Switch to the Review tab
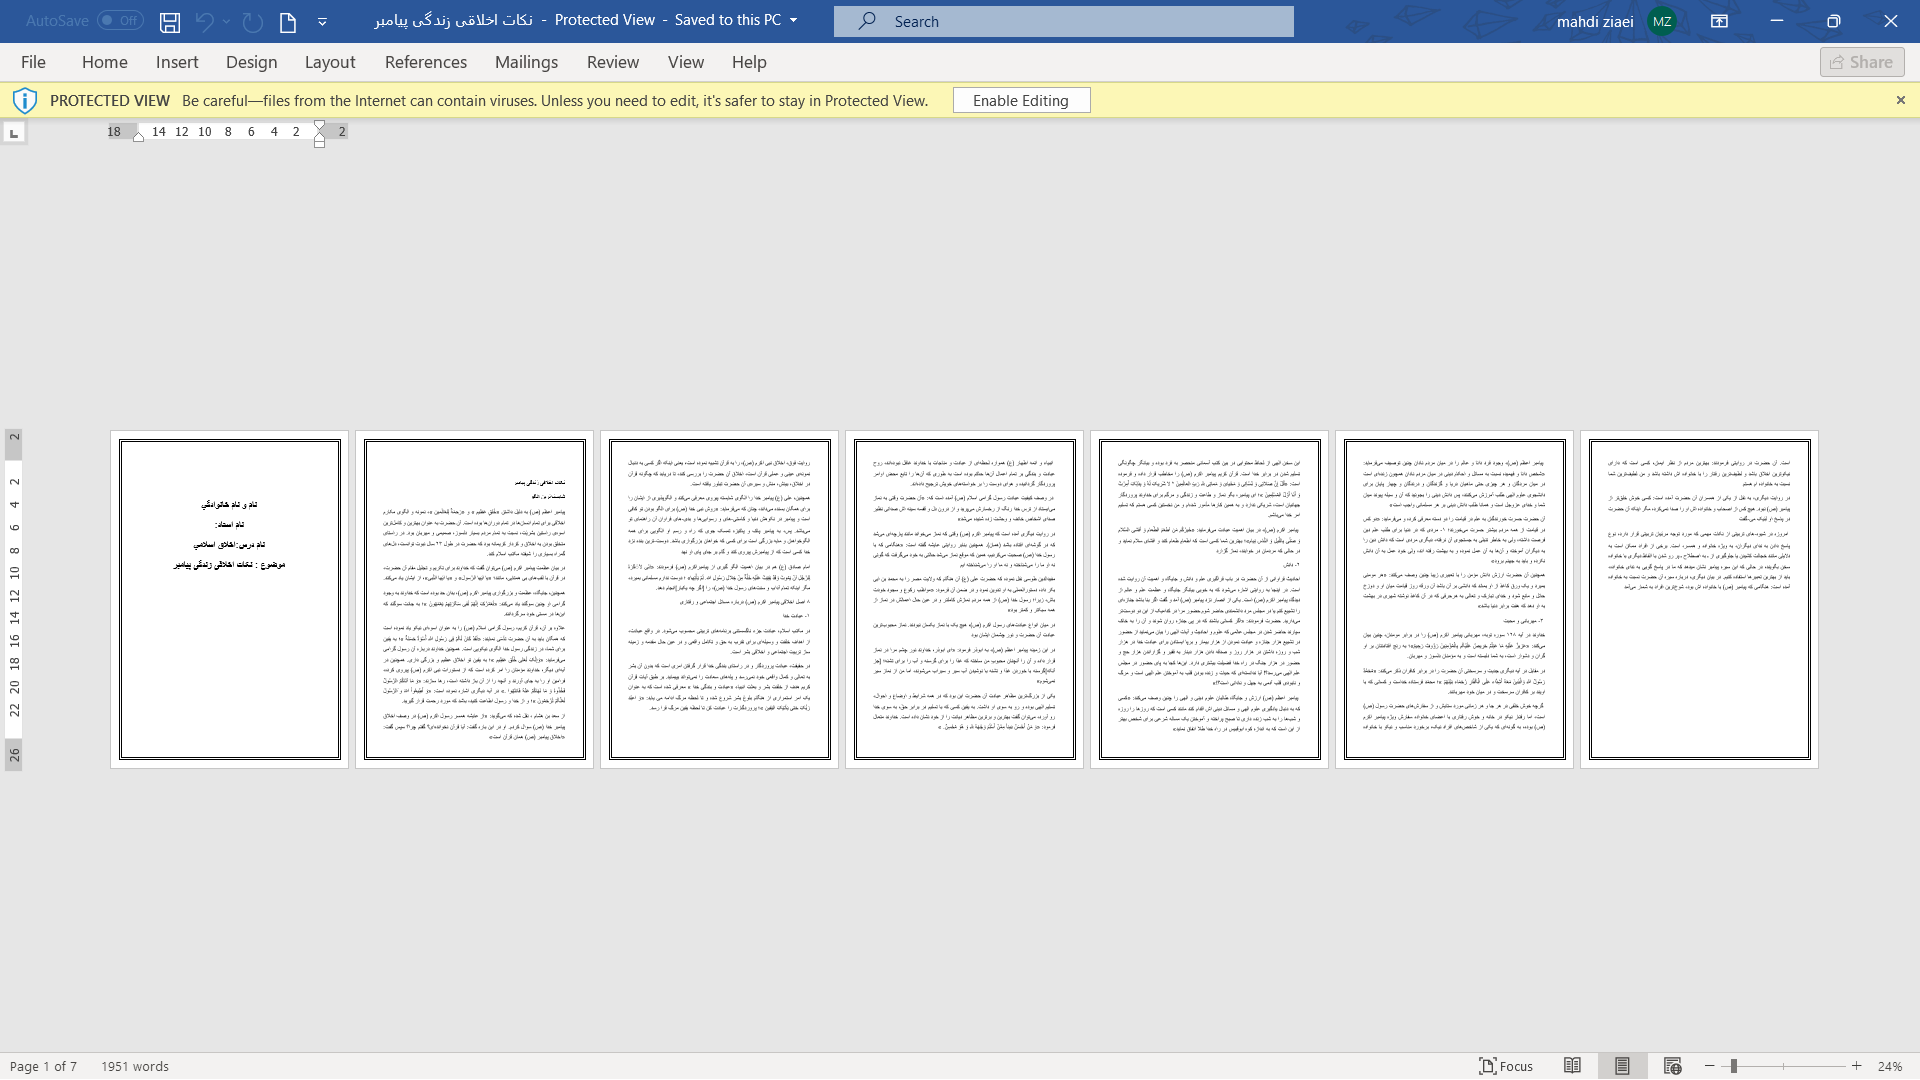The width and height of the screenshot is (1920, 1080). coord(613,62)
